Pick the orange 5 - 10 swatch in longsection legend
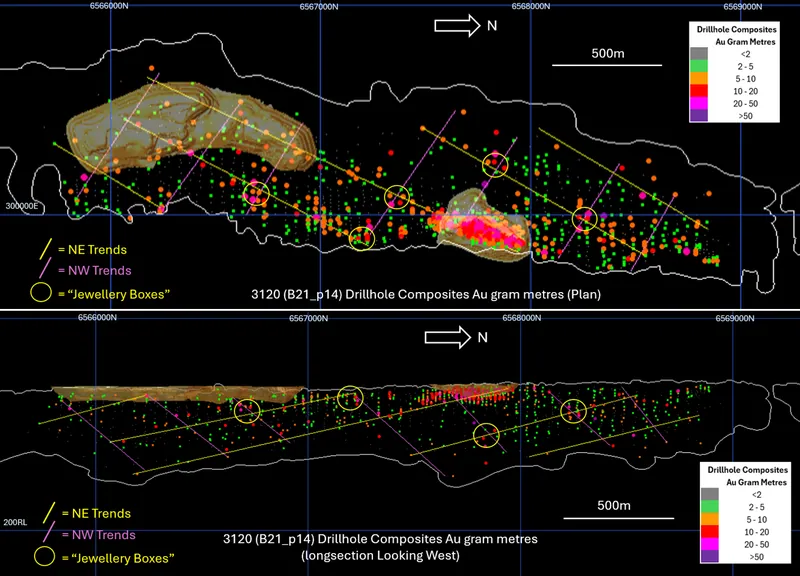The height and width of the screenshot is (576, 800). (x=710, y=519)
